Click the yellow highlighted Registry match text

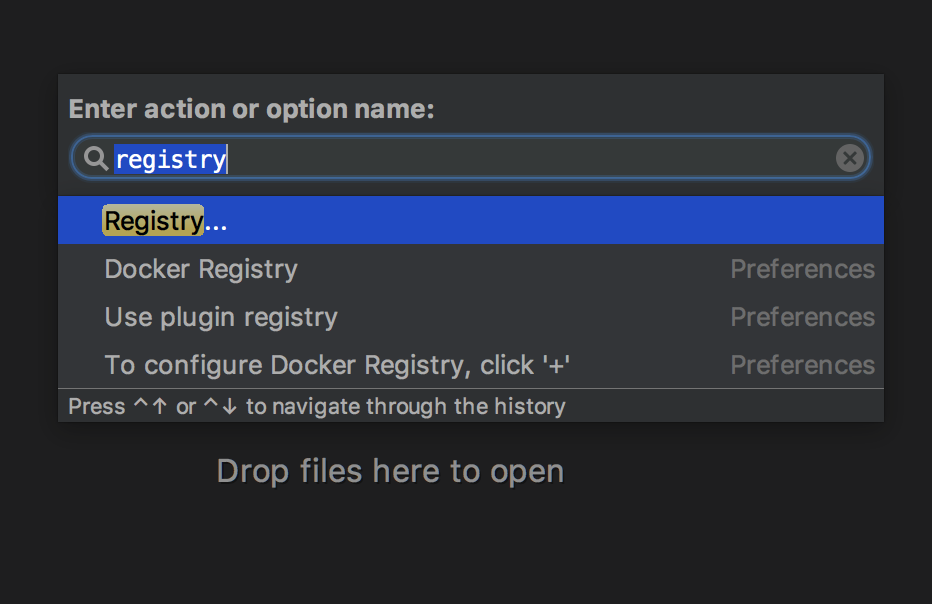pyautogui.click(x=153, y=221)
